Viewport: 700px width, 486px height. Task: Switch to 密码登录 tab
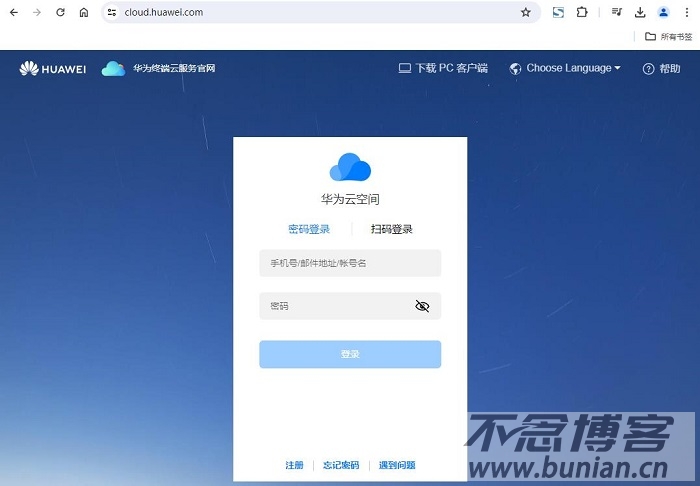(x=309, y=229)
